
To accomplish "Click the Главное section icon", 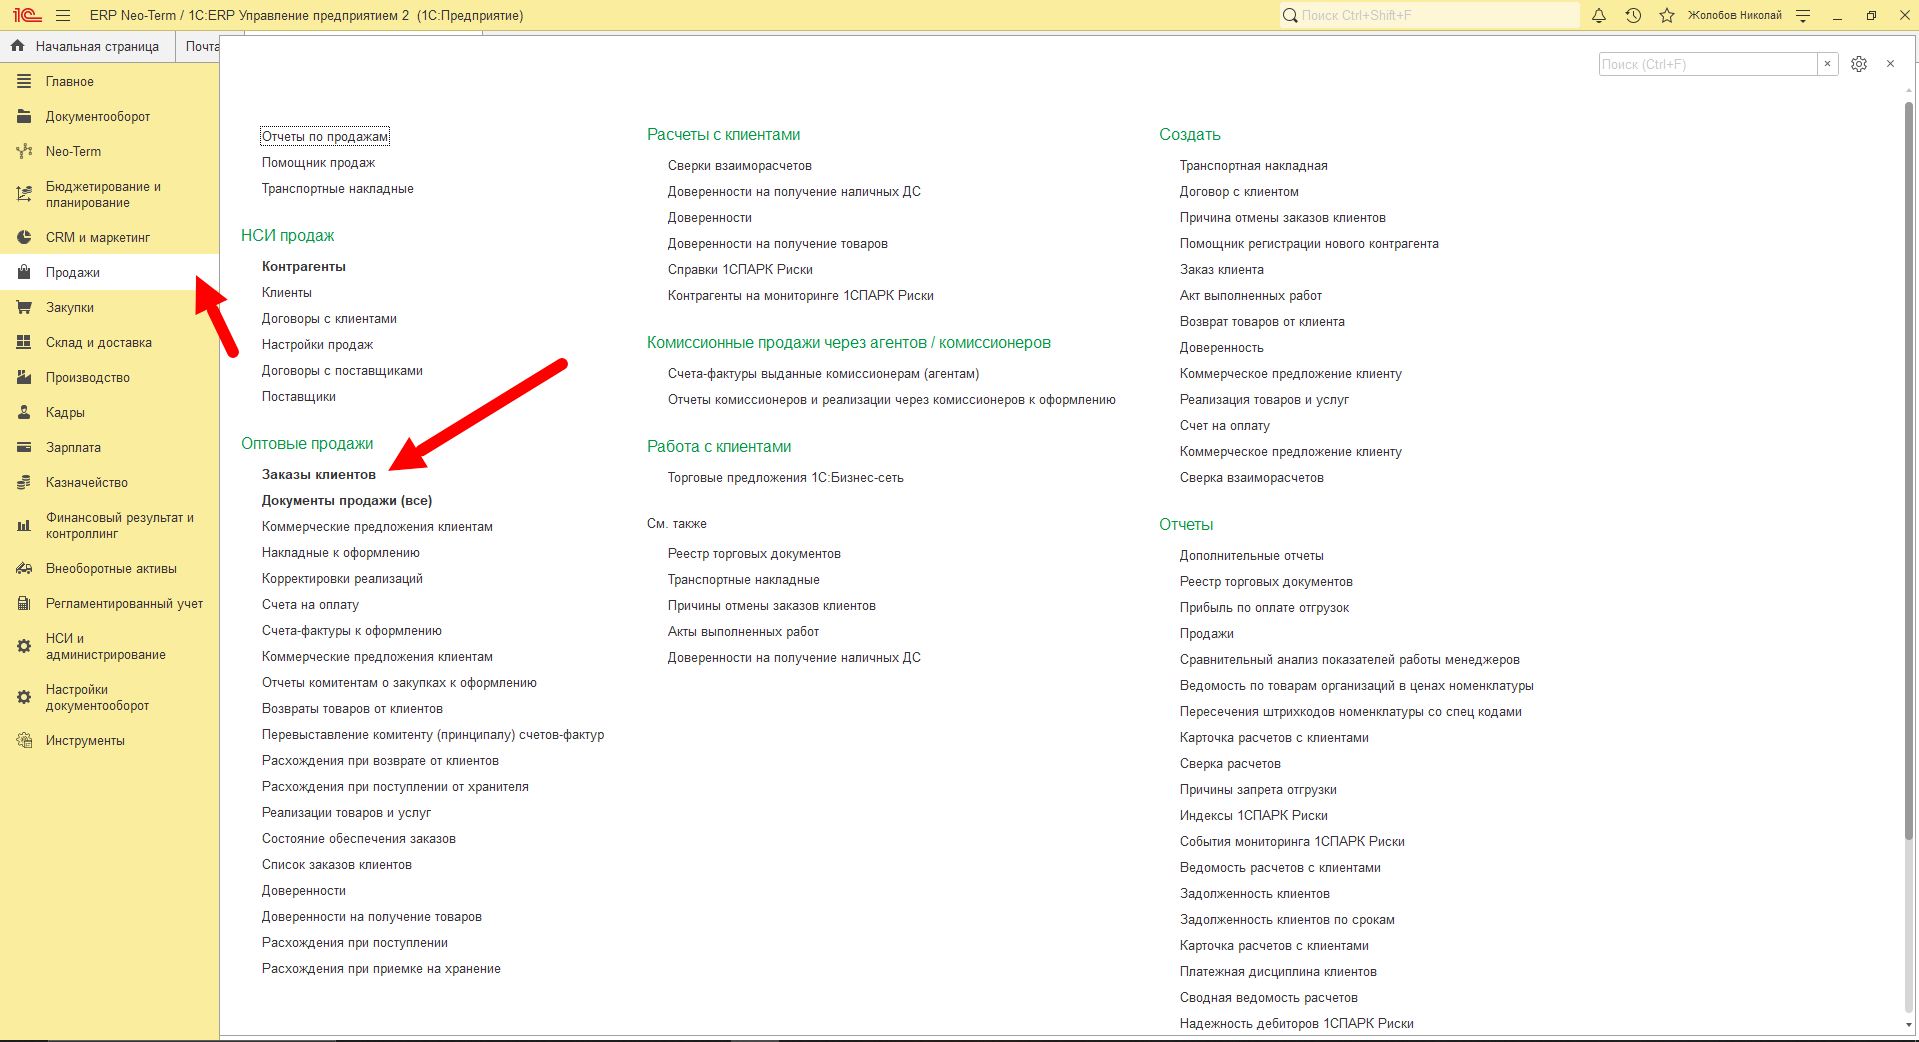I will click(x=24, y=81).
